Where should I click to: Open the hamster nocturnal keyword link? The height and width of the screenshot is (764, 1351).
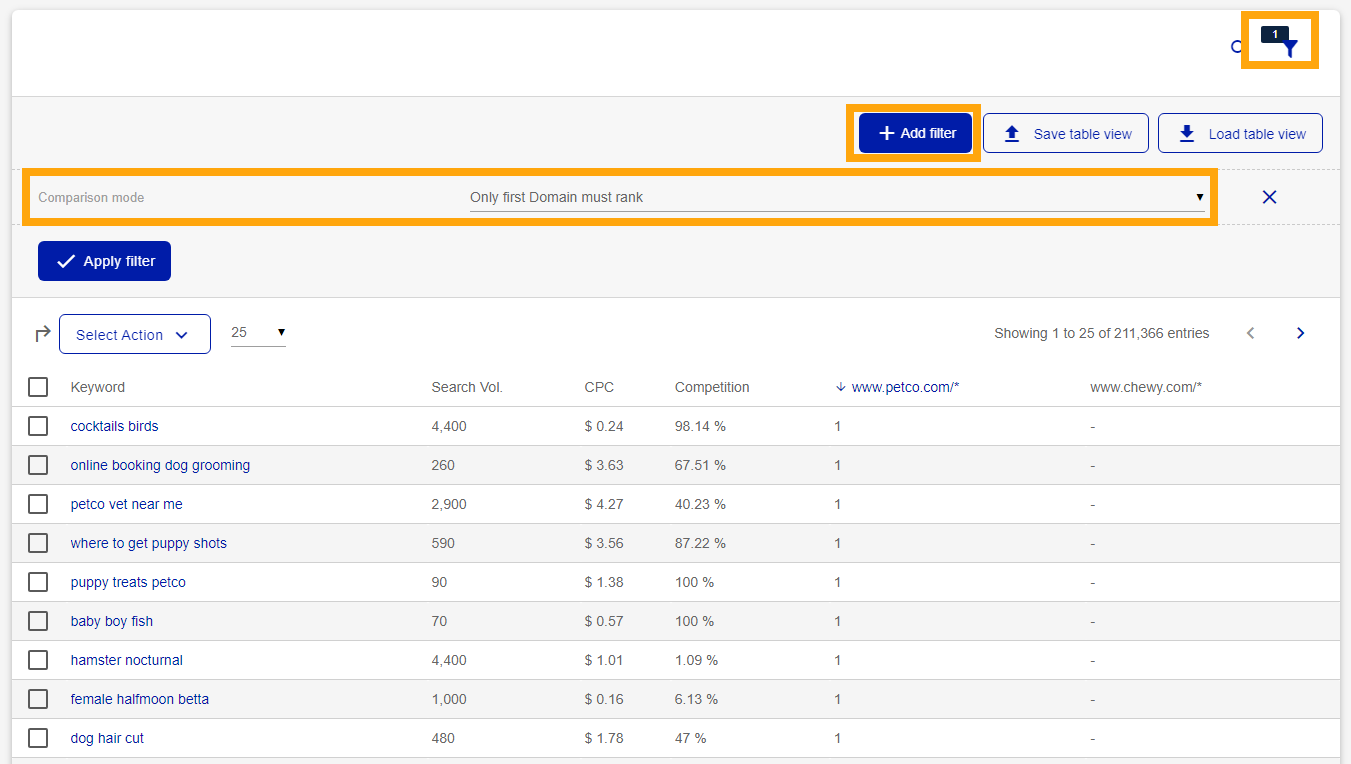[x=126, y=660]
